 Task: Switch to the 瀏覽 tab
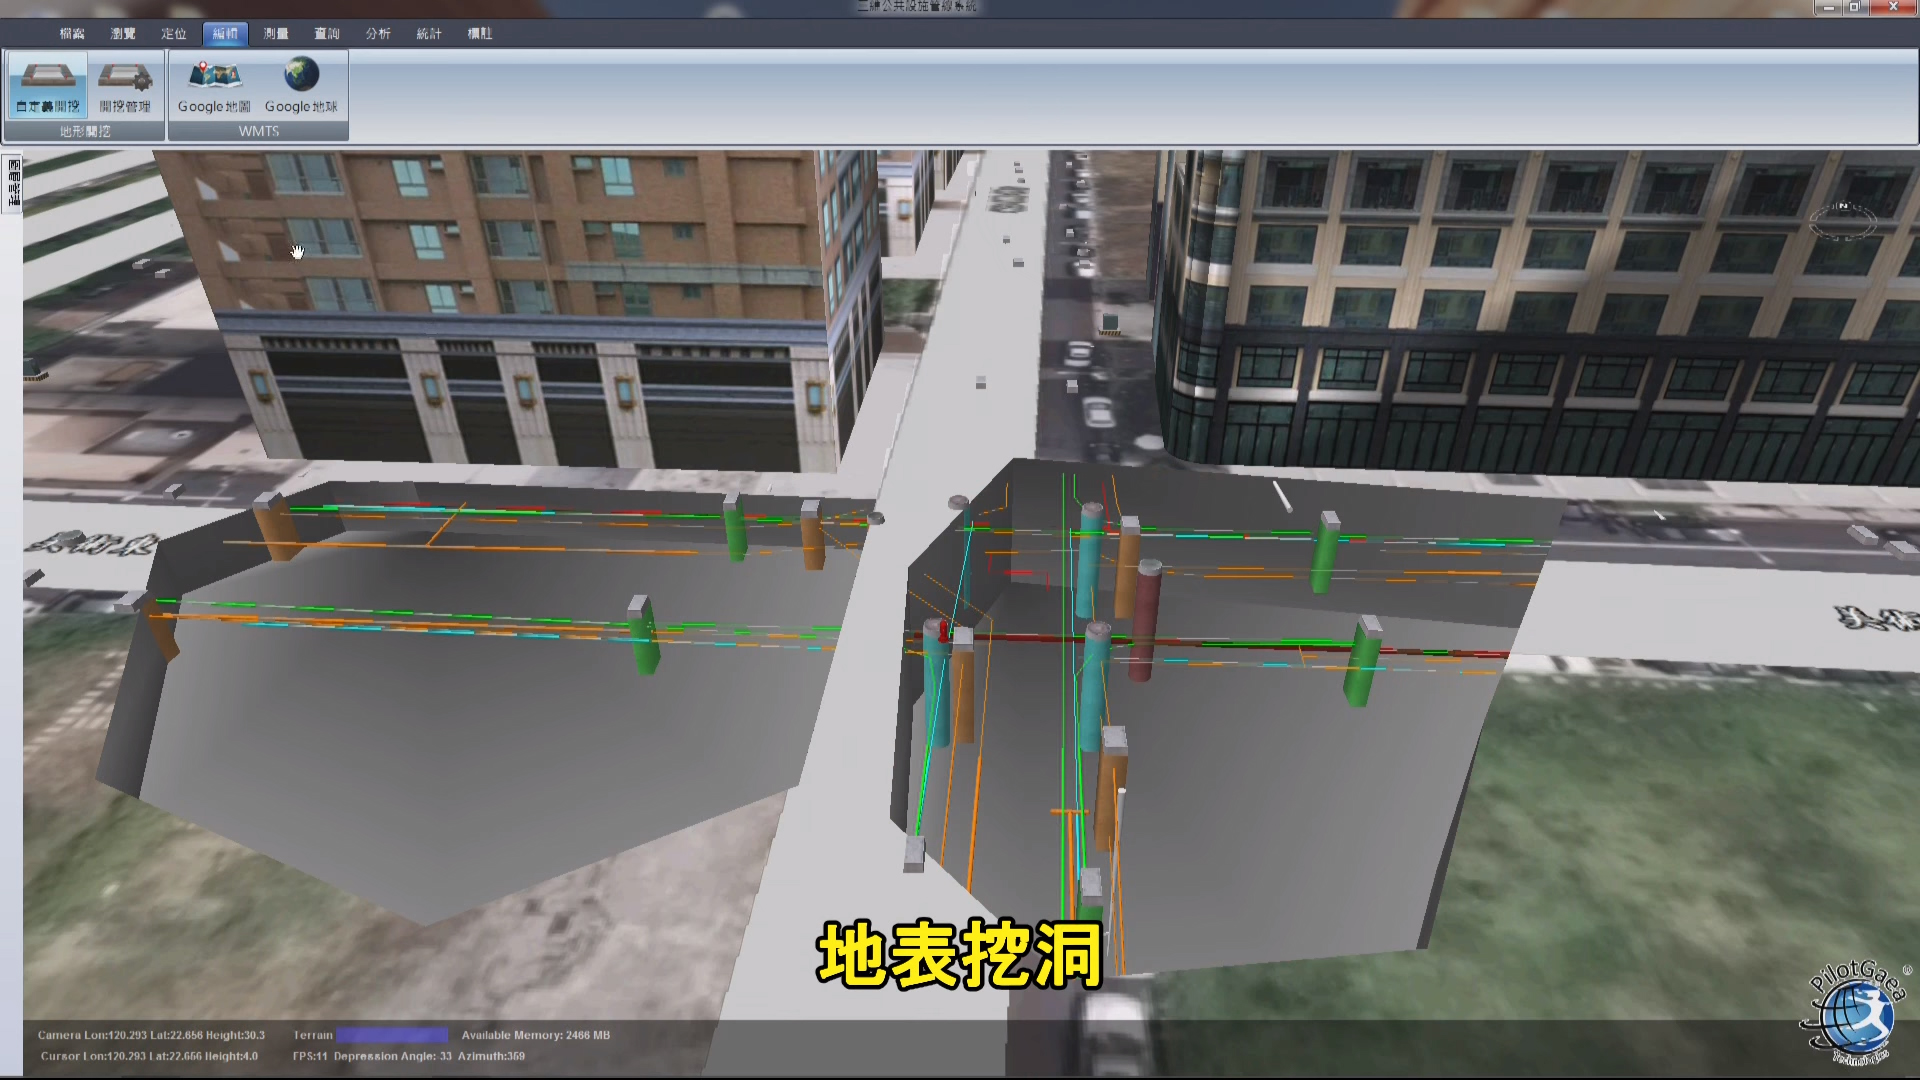[123, 33]
